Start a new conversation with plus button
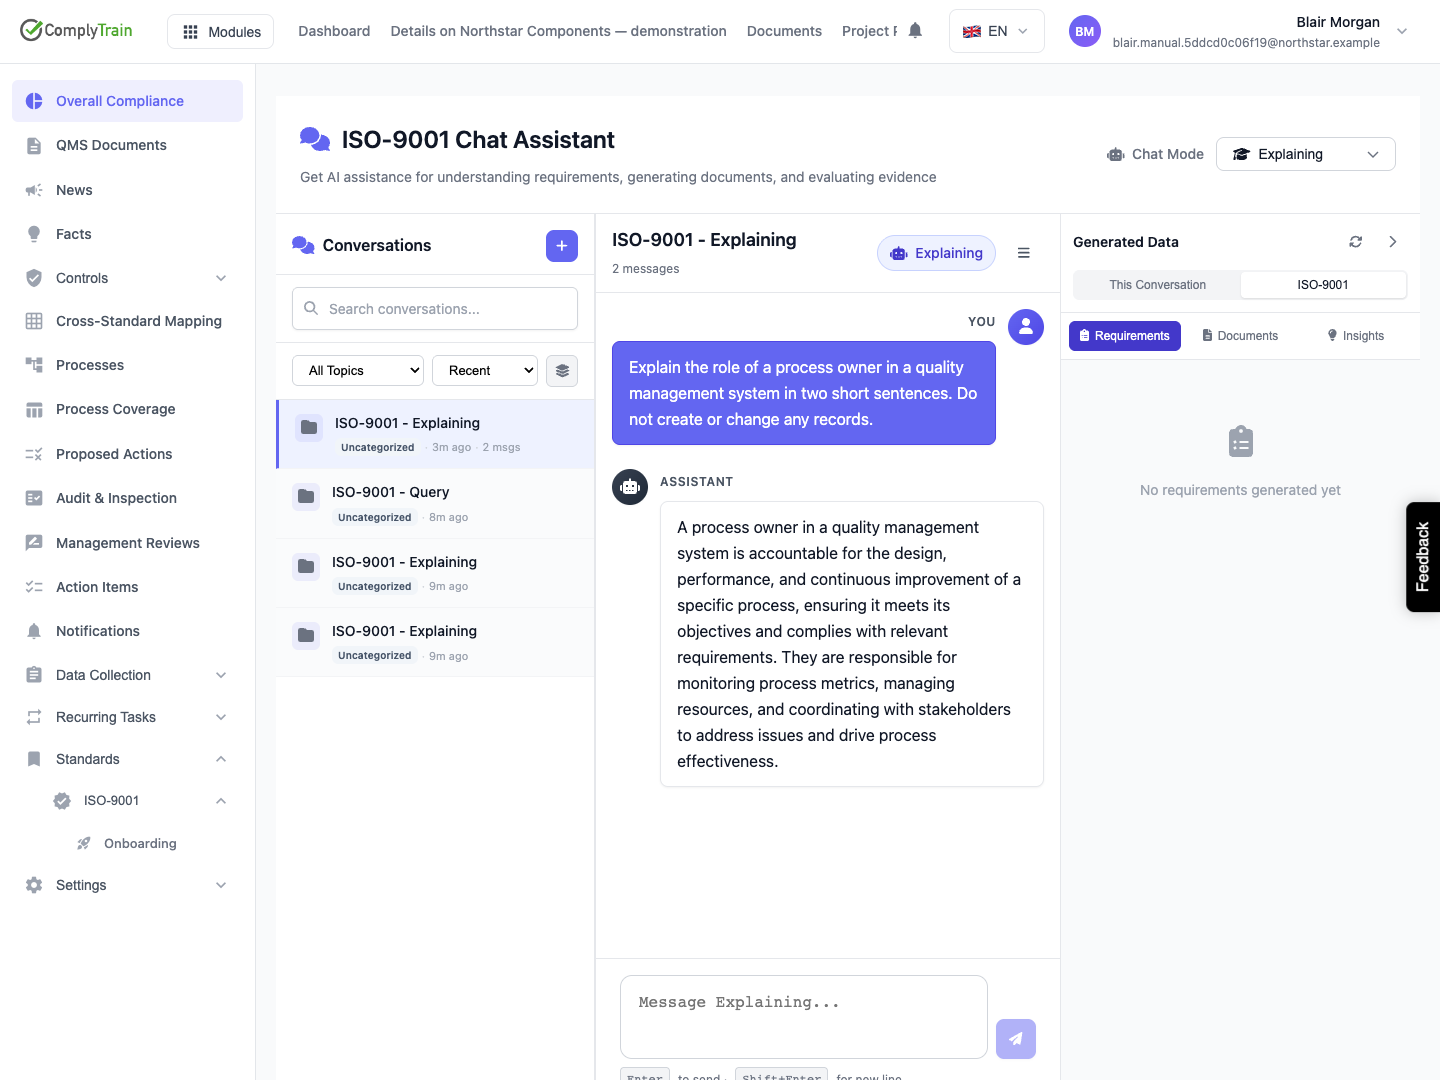Screen dimensions: 1440x1080 [562, 246]
